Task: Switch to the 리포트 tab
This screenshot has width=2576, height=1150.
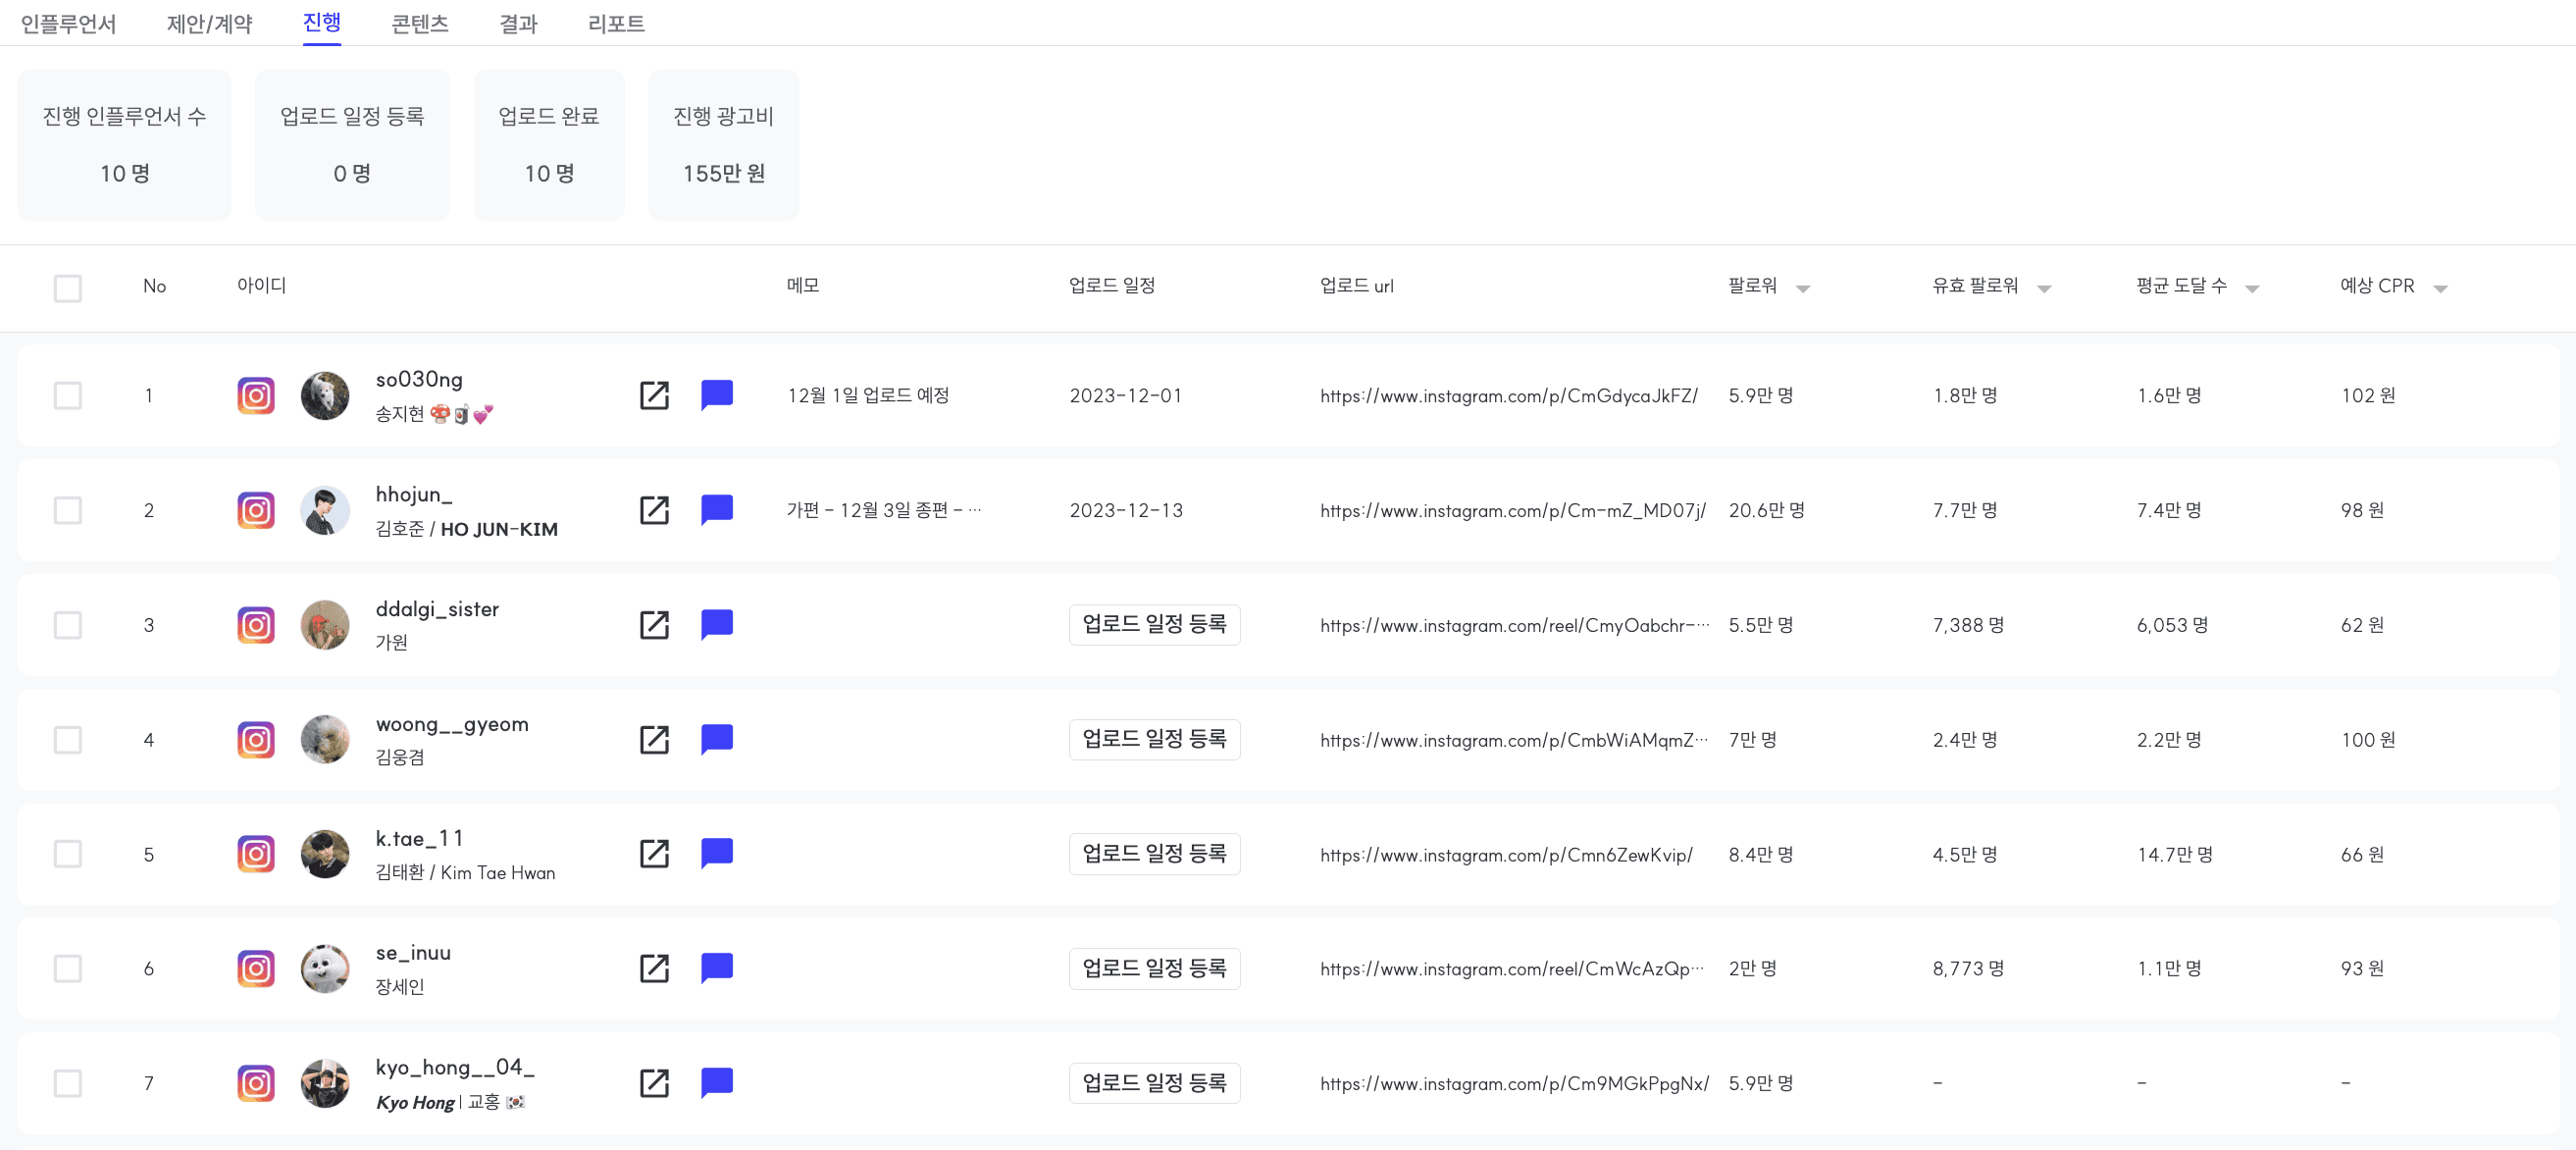Action: (x=616, y=23)
